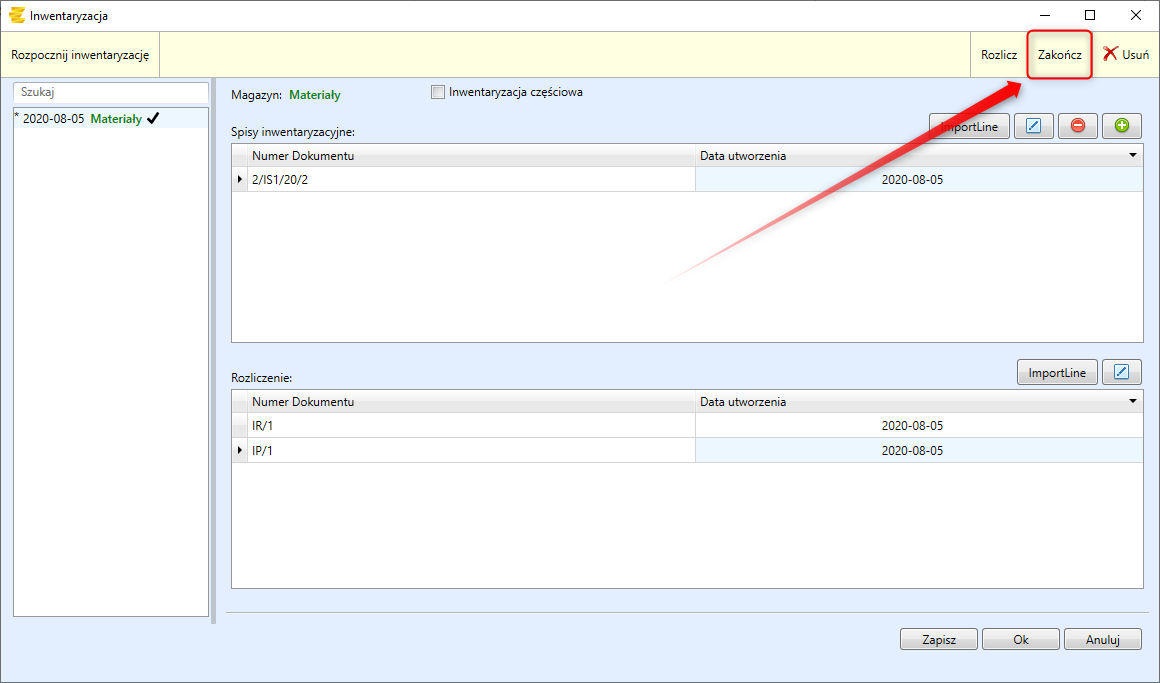Open the Spisy inwentaryzacyjne column dropdown arrow
The width and height of the screenshot is (1160, 683).
[1133, 156]
